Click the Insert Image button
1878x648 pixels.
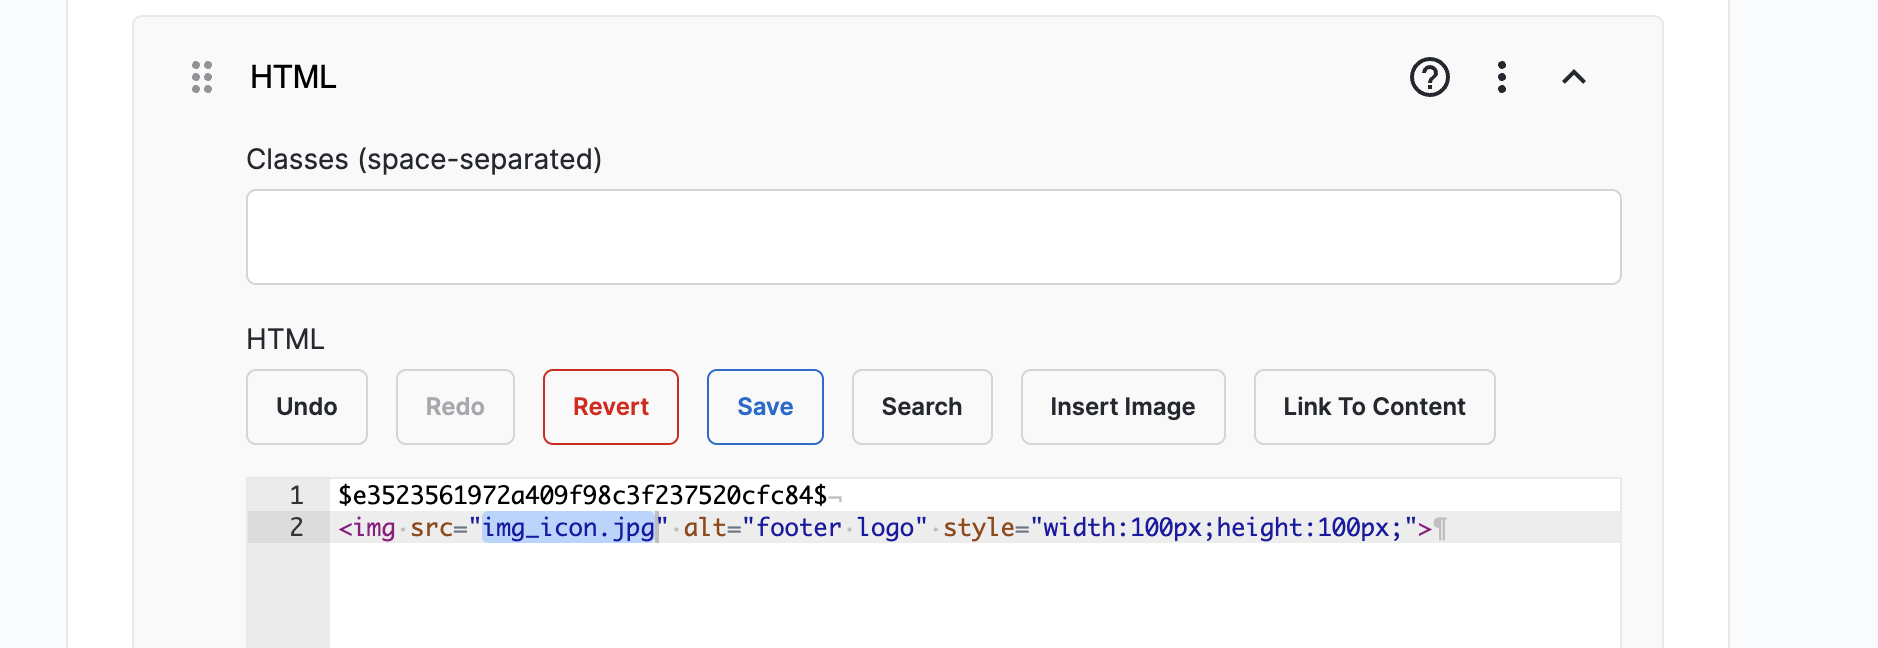tap(1122, 407)
